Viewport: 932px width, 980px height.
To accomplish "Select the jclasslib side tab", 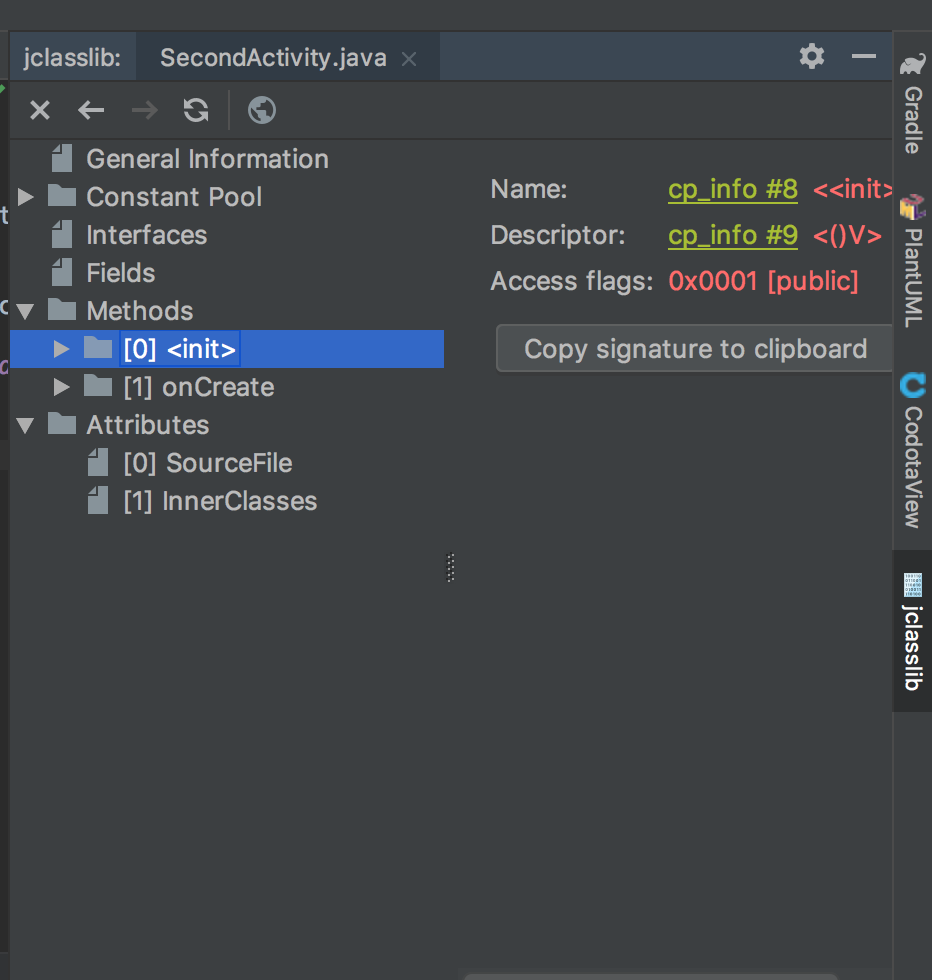I will click(x=912, y=632).
